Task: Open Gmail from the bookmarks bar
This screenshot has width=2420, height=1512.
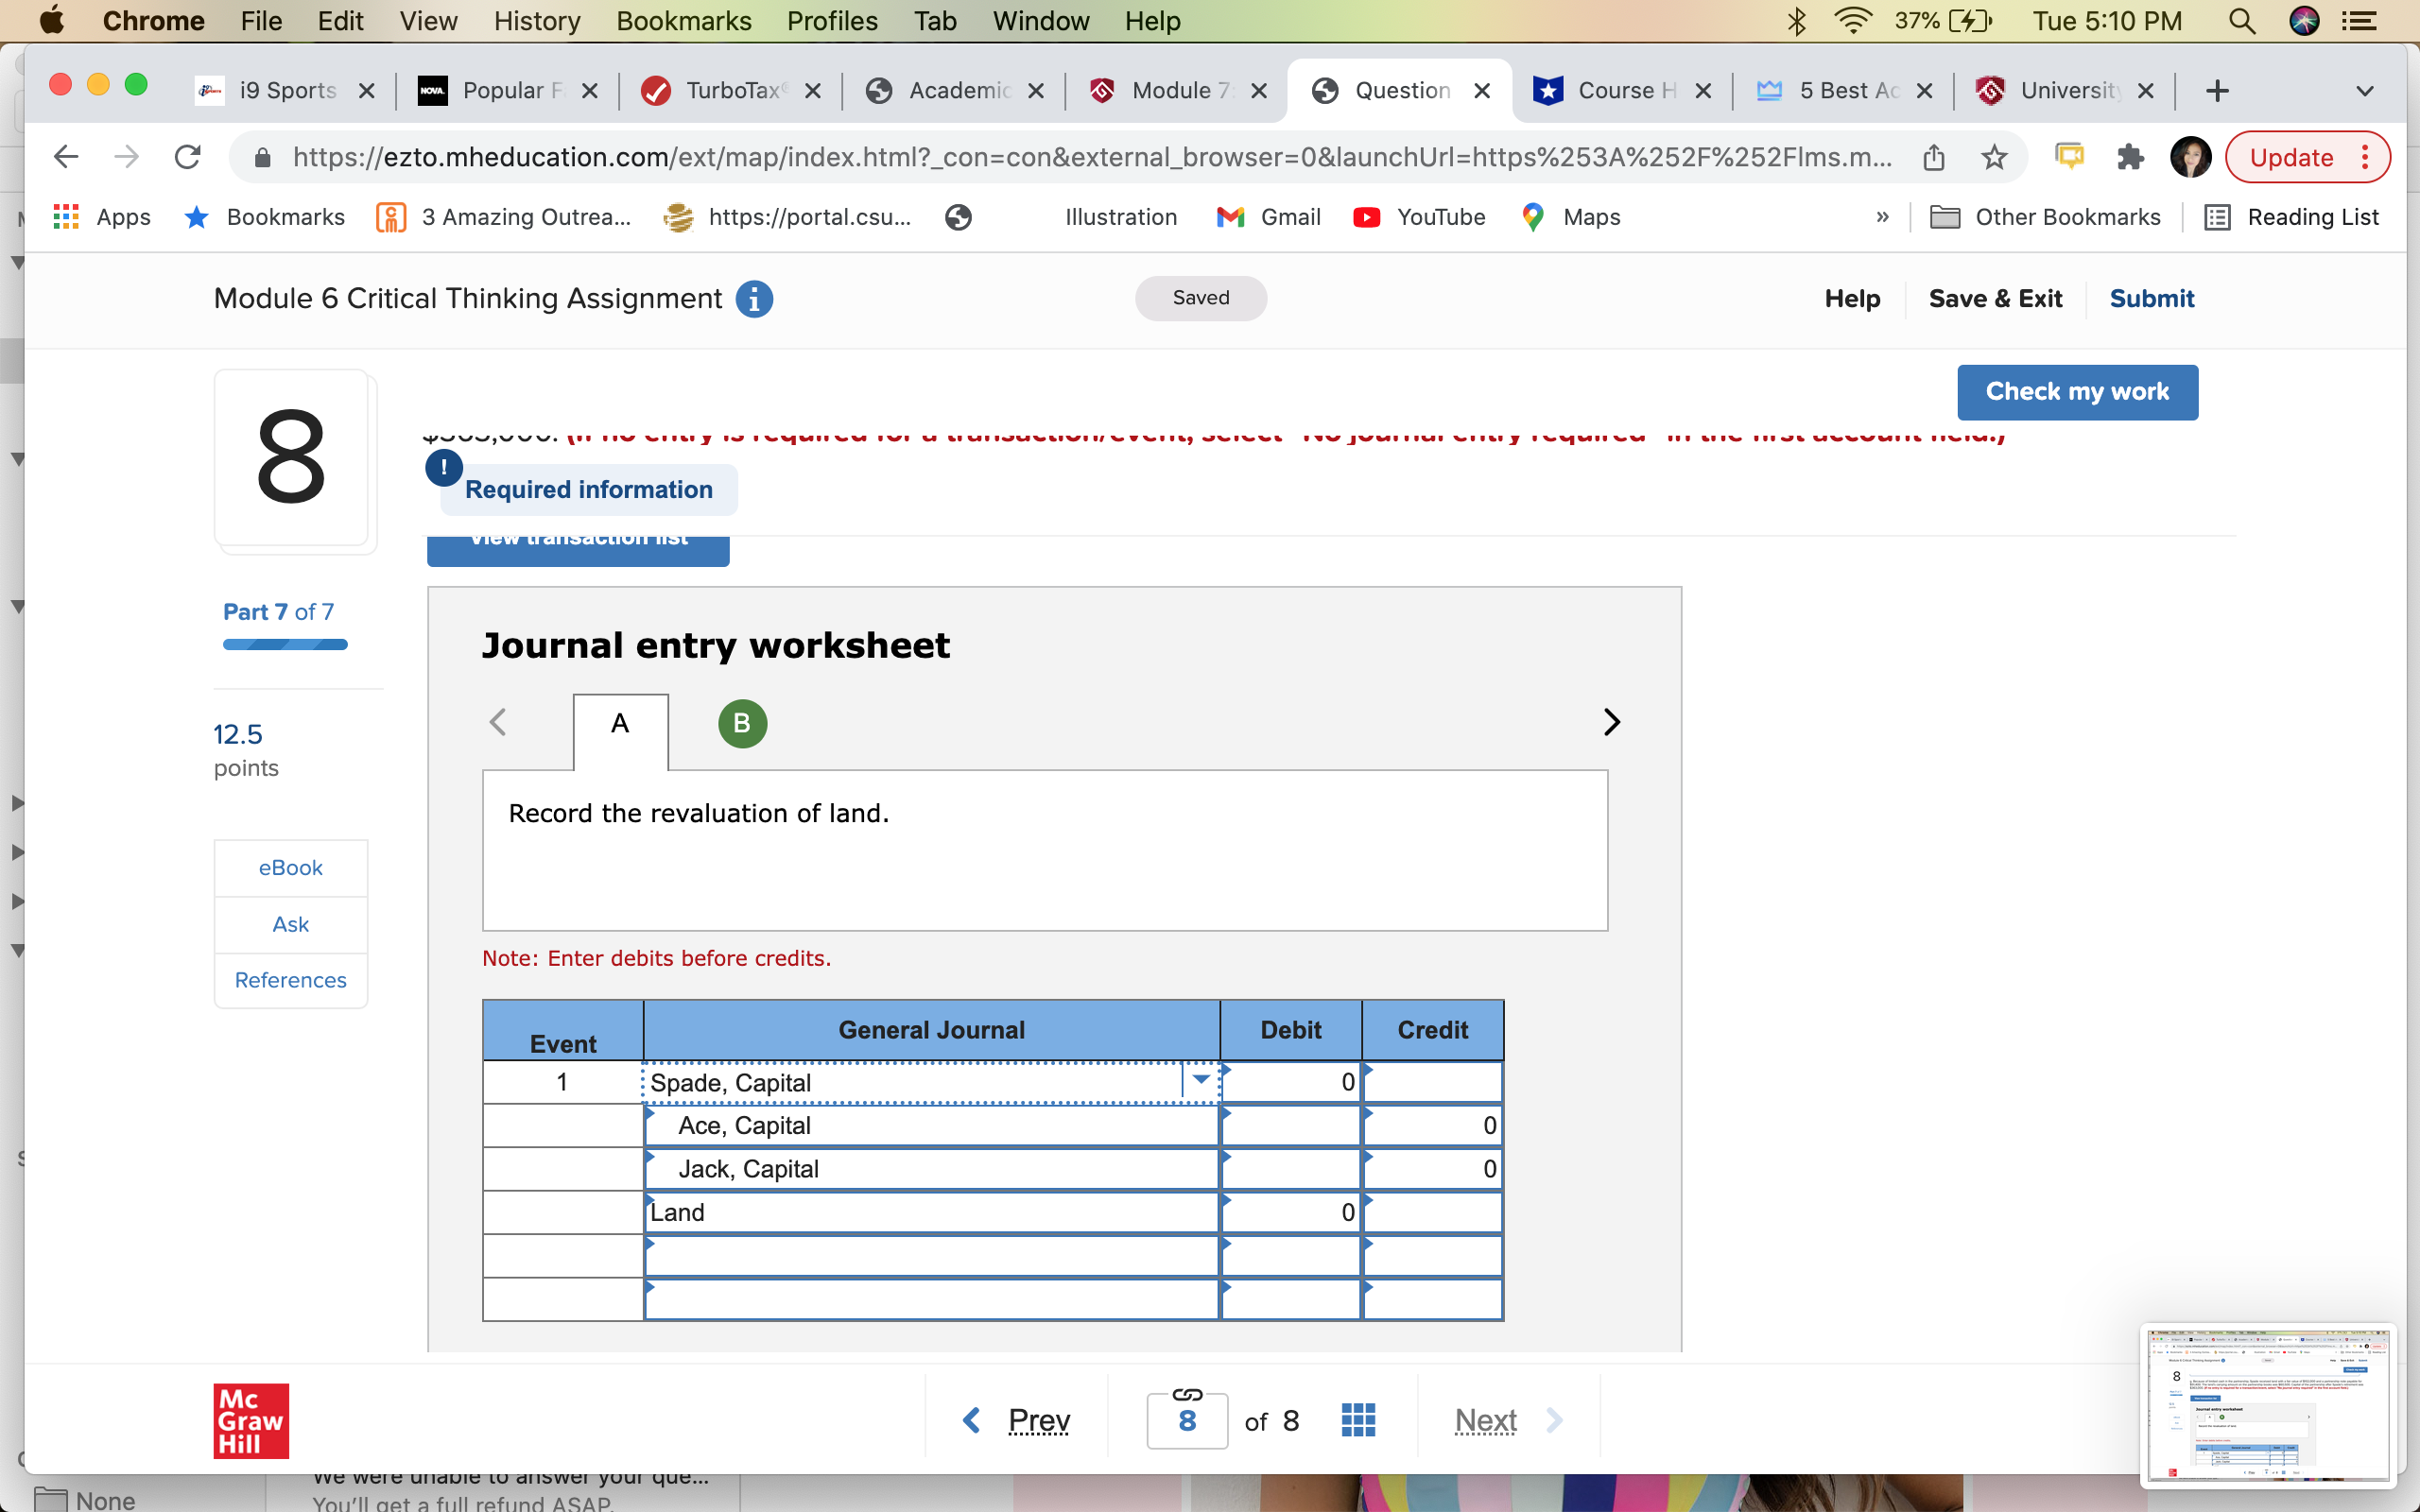Action: coord(1268,217)
